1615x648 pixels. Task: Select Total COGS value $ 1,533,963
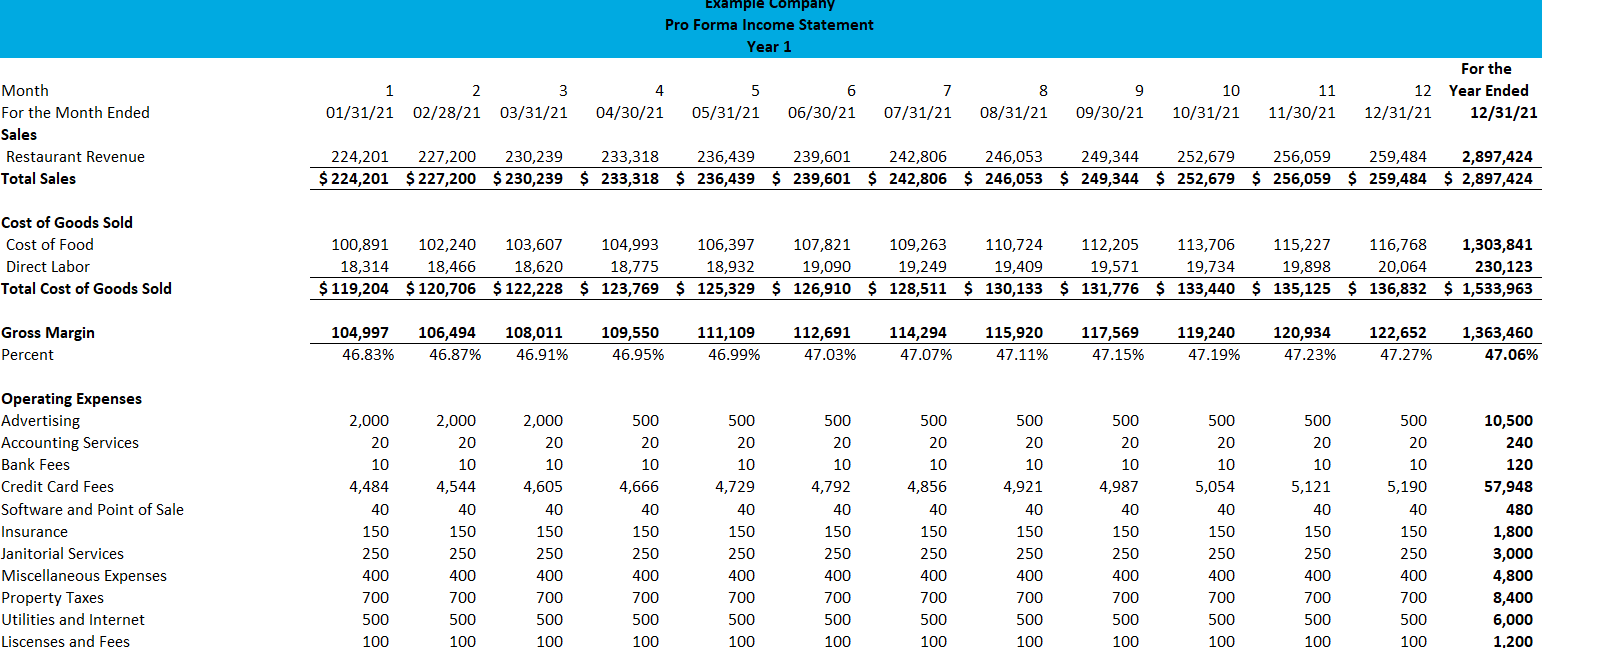click(x=1489, y=289)
